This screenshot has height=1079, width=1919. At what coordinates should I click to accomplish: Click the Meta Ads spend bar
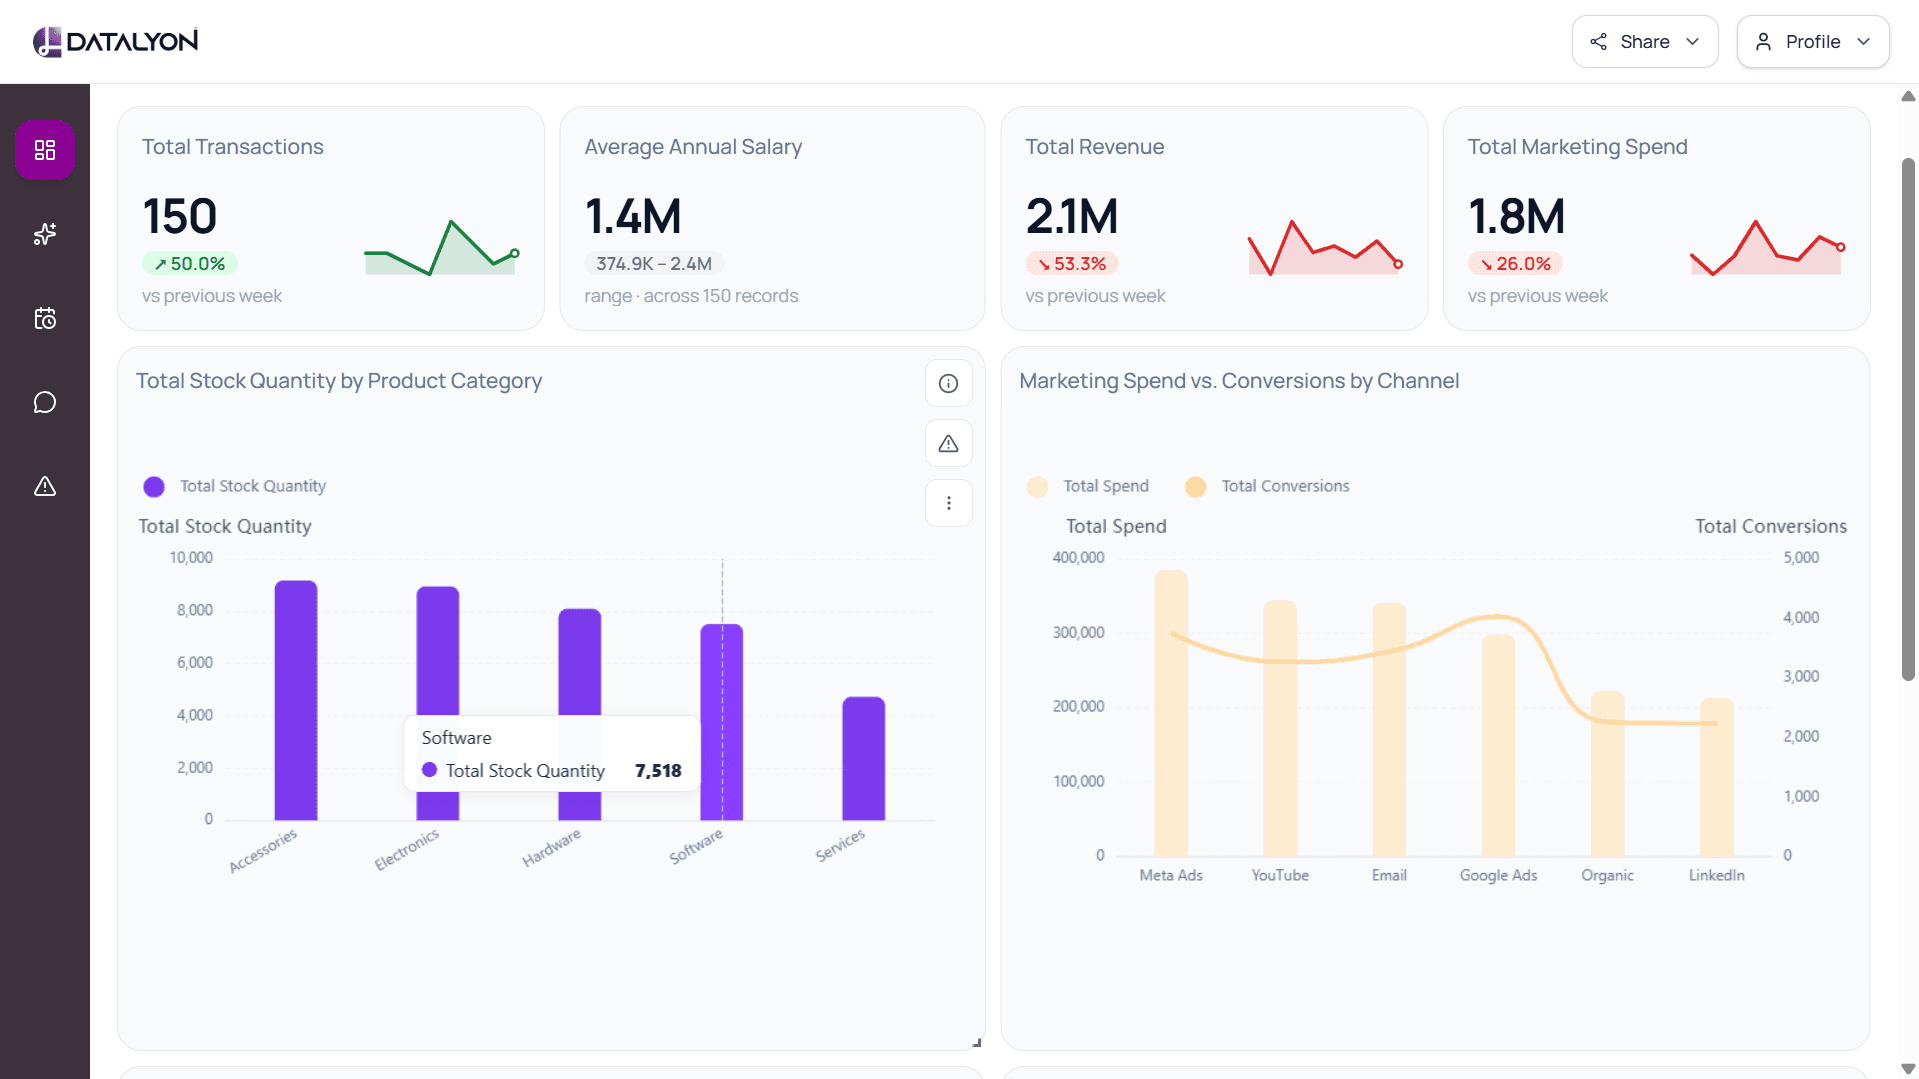[x=1171, y=713]
